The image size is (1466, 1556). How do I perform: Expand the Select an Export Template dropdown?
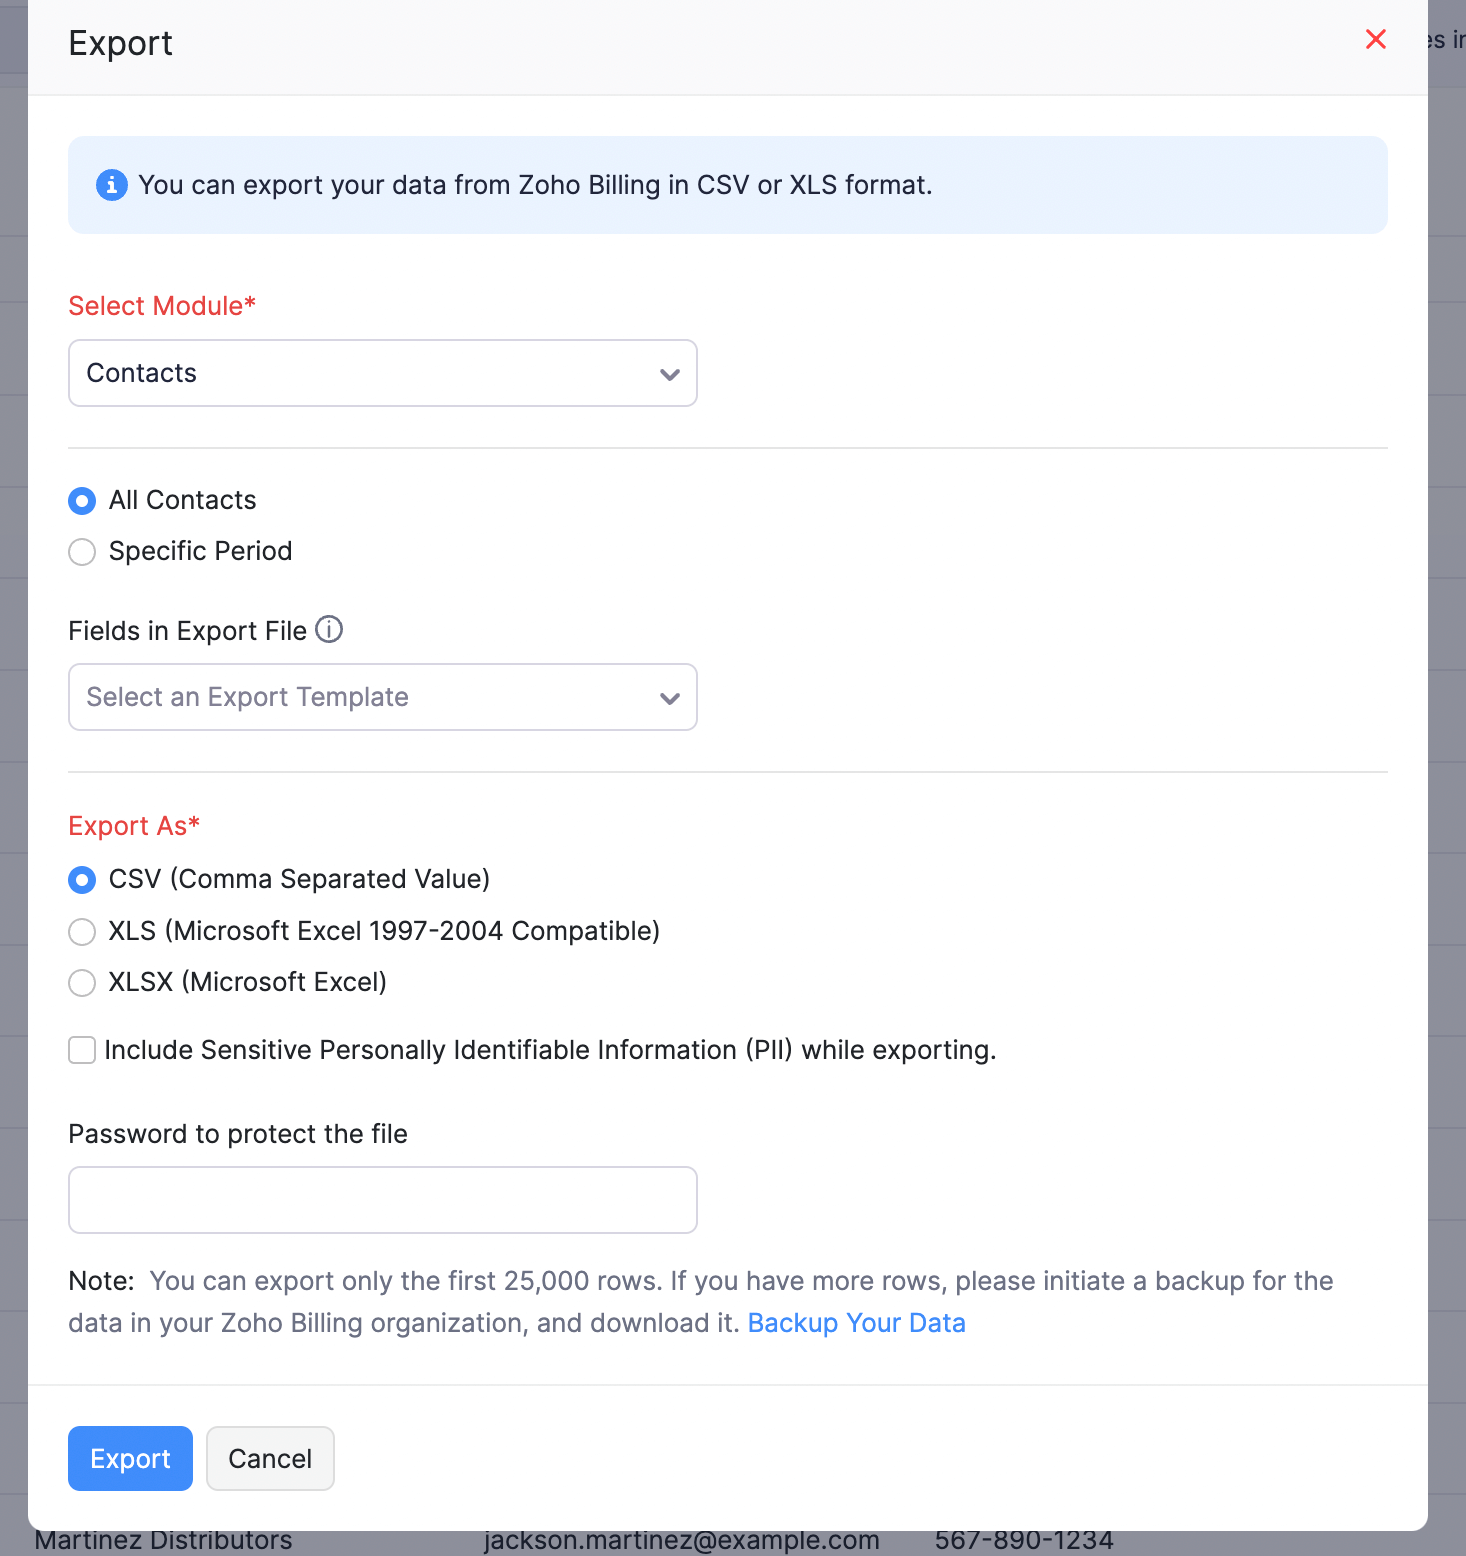[382, 697]
